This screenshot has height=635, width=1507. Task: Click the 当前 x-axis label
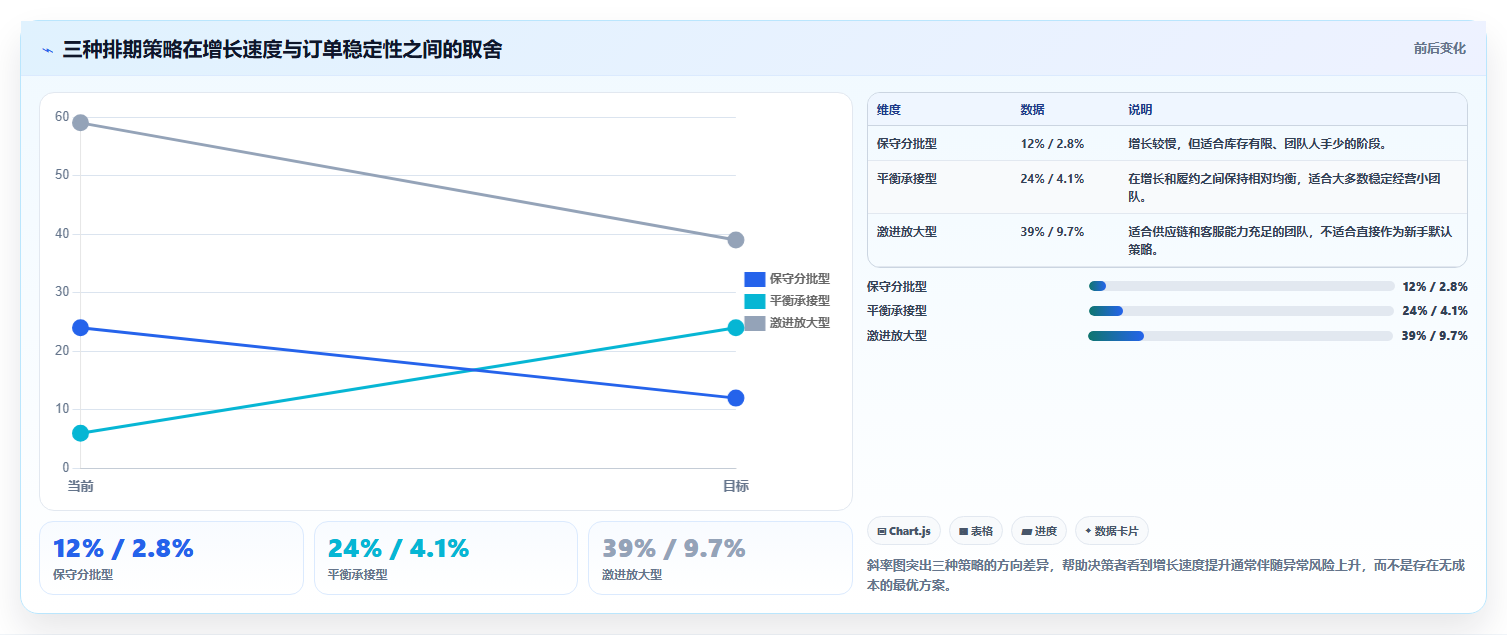pos(81,486)
